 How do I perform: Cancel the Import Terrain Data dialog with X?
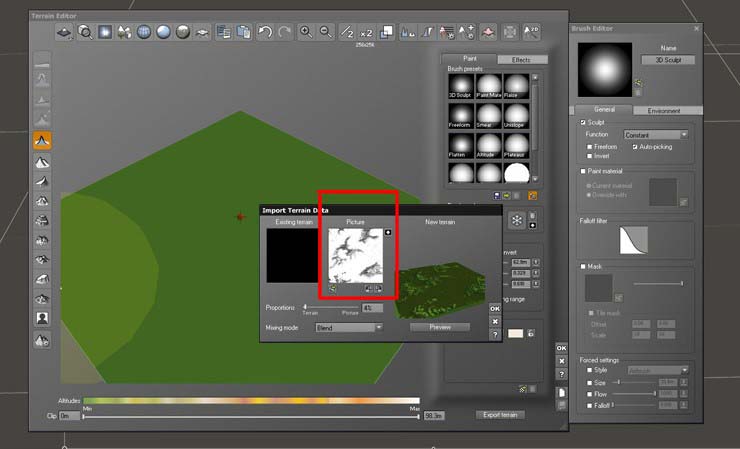[x=495, y=322]
